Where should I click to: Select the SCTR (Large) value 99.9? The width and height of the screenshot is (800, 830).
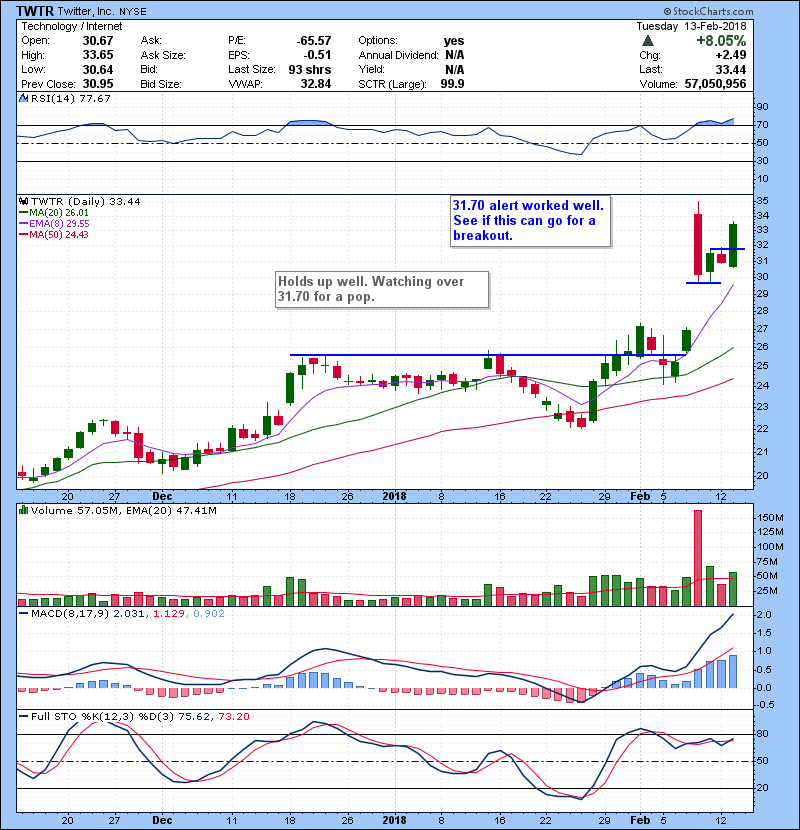point(453,84)
